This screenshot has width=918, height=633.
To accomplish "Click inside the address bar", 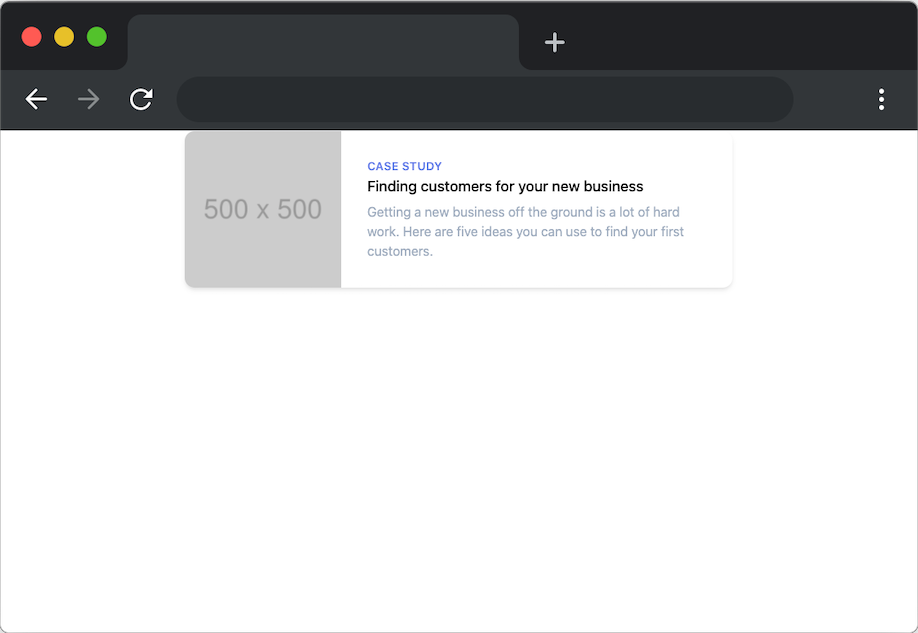I will (485, 99).
